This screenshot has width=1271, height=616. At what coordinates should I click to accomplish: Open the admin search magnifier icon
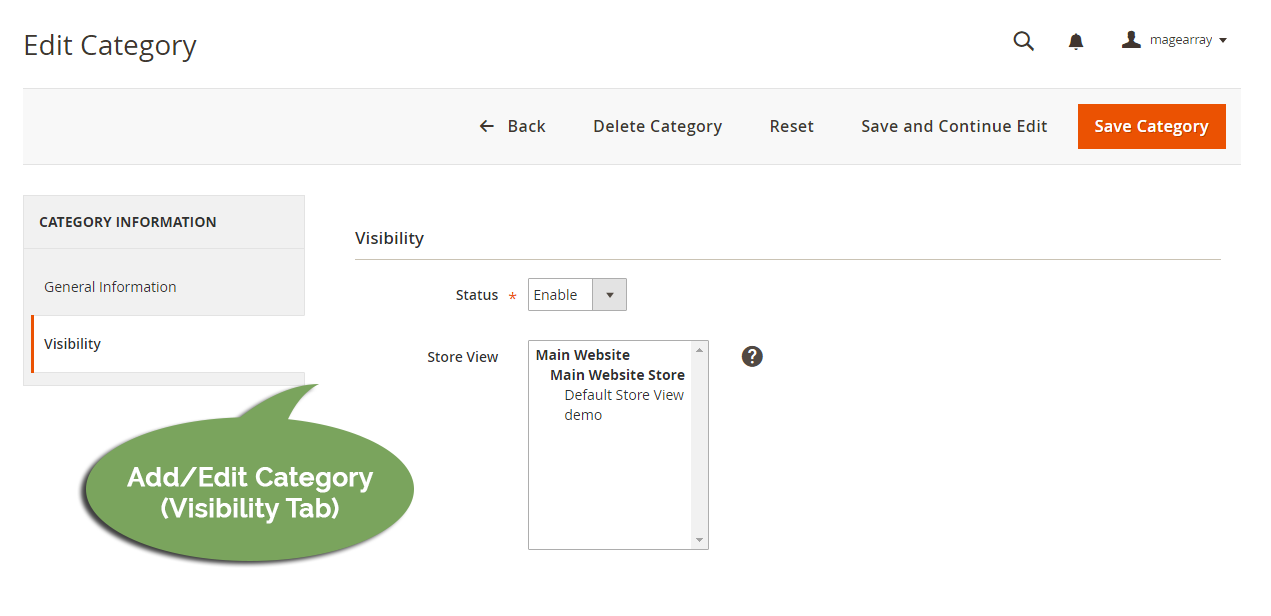click(1023, 41)
